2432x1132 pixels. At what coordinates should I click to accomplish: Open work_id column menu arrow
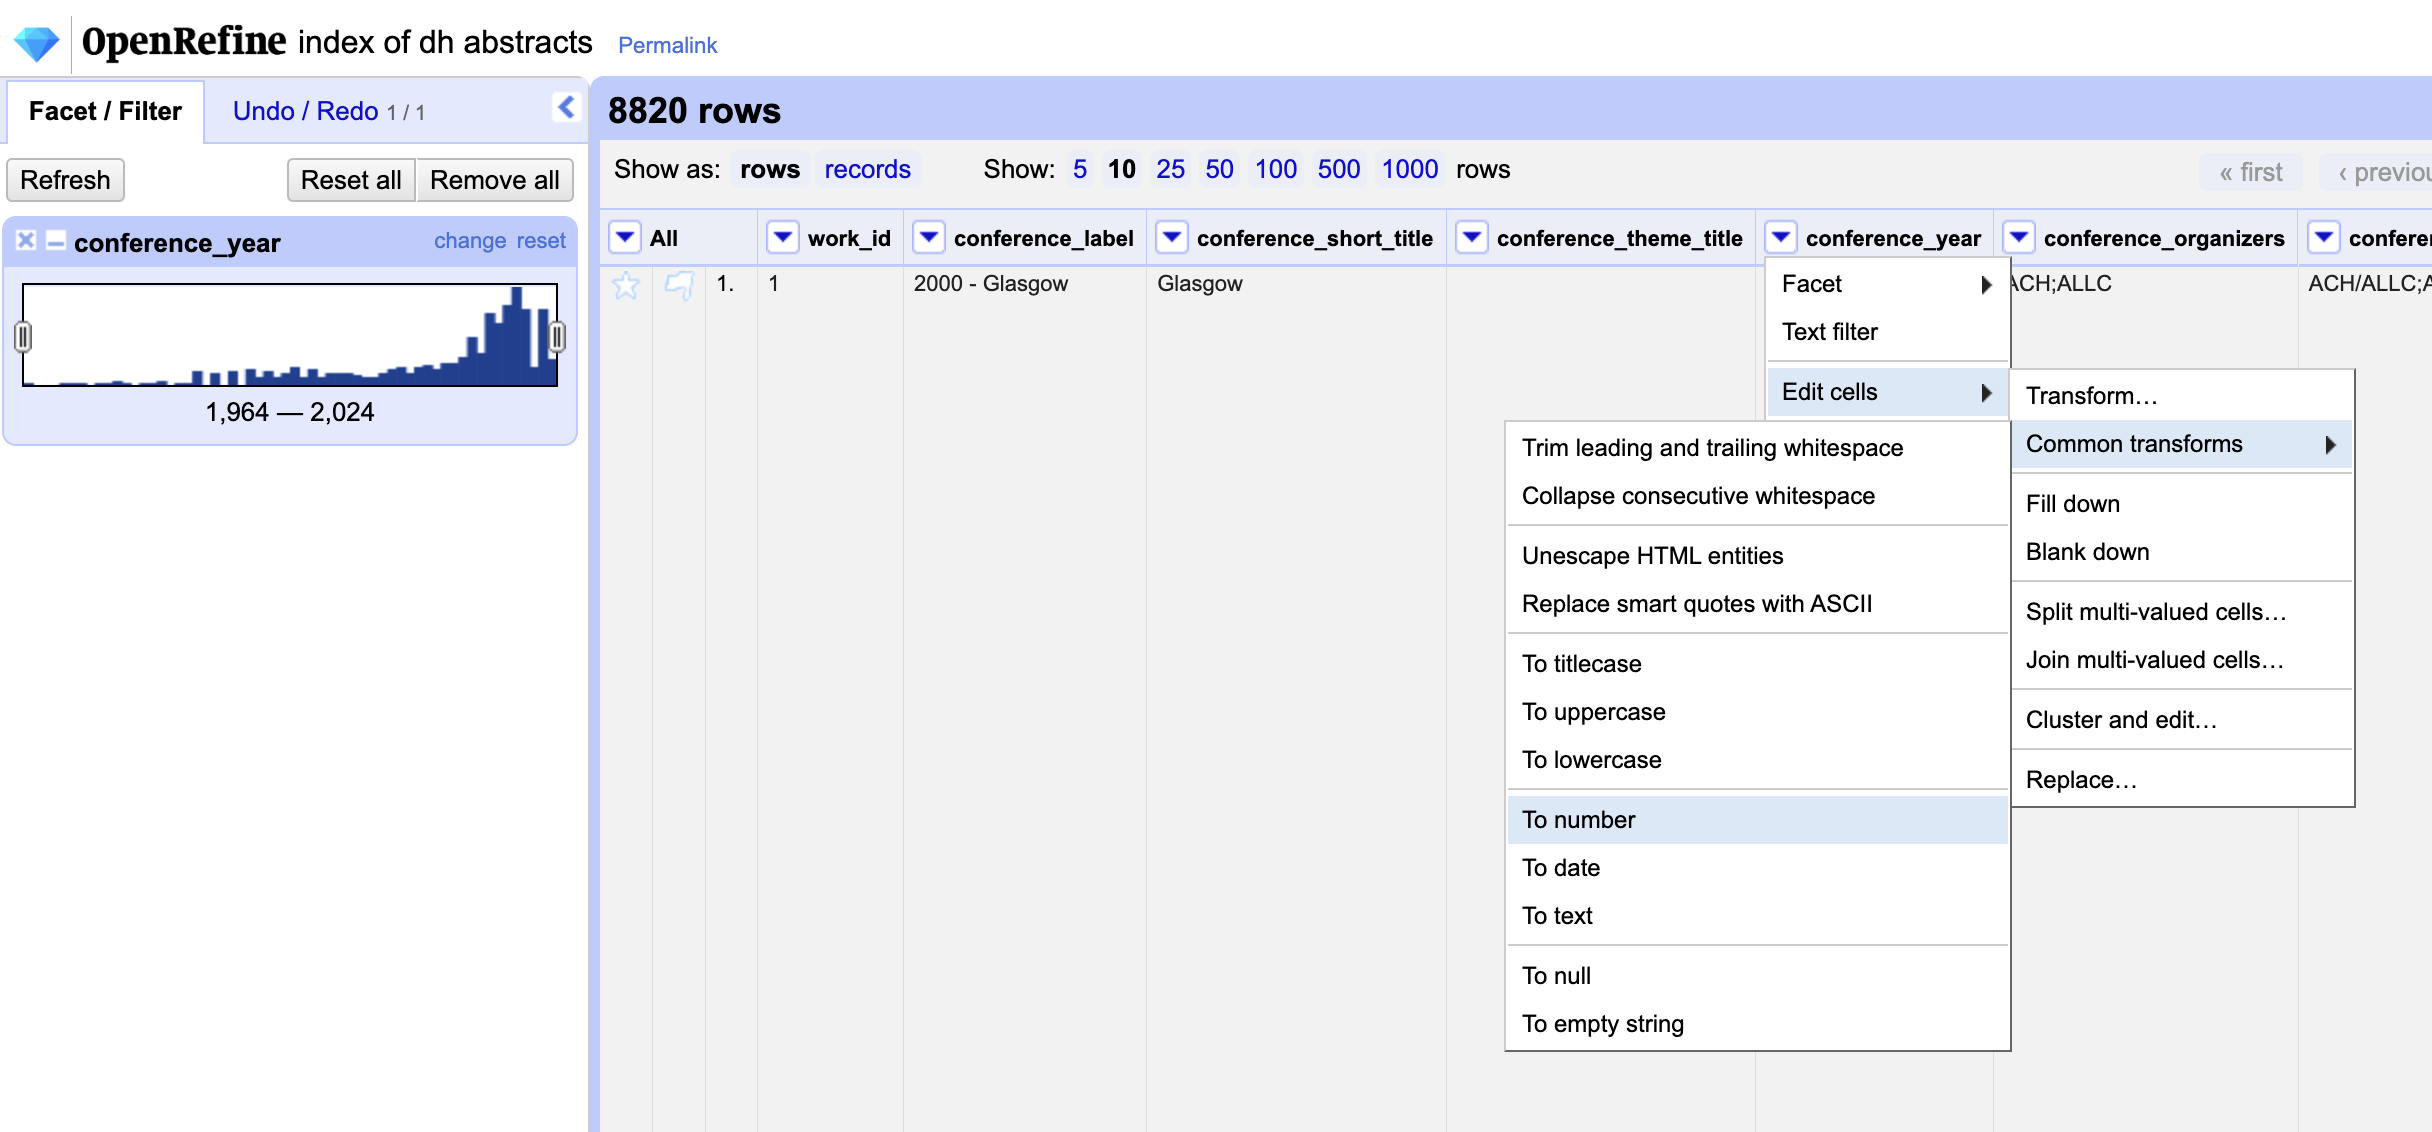[782, 238]
